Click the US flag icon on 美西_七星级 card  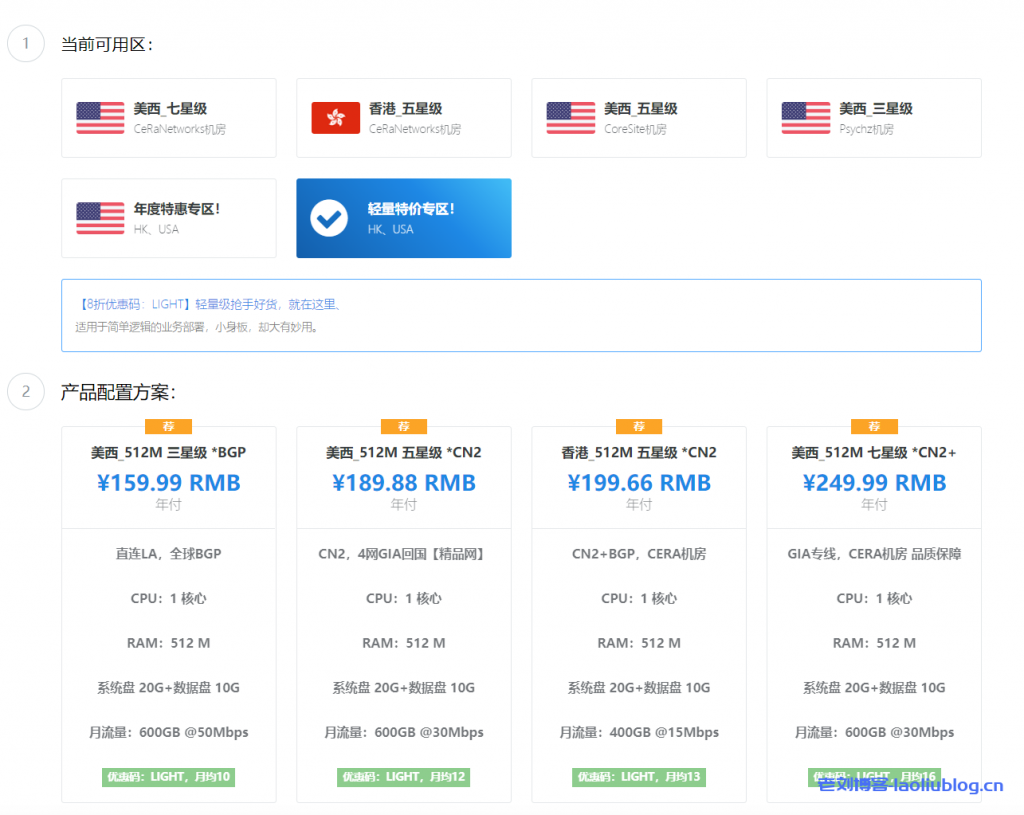point(99,117)
